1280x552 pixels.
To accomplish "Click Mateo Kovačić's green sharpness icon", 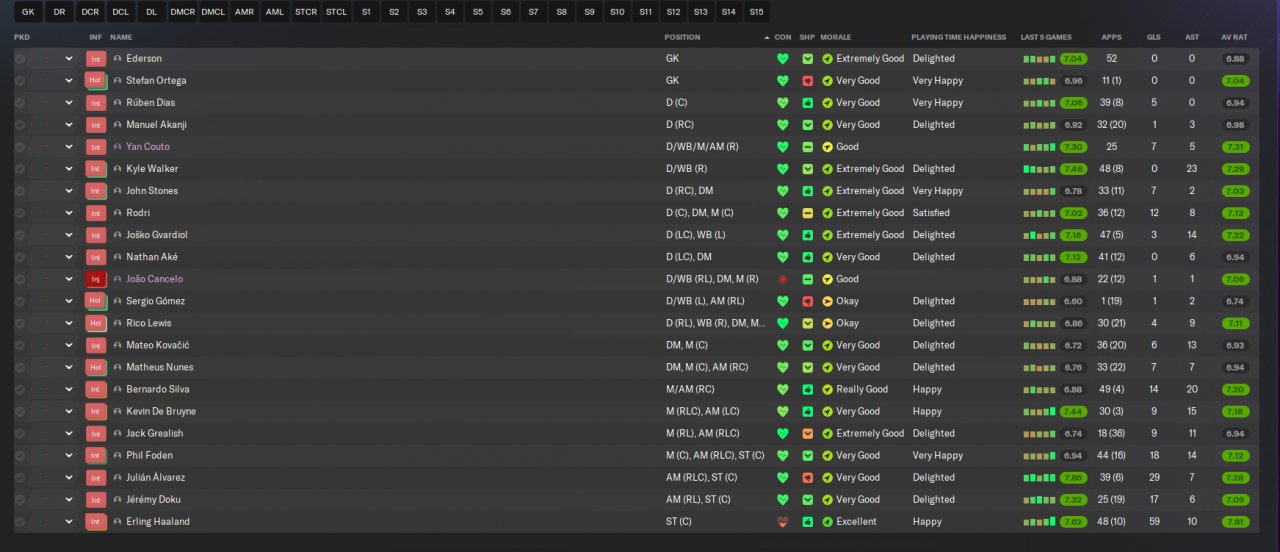I will tap(807, 346).
